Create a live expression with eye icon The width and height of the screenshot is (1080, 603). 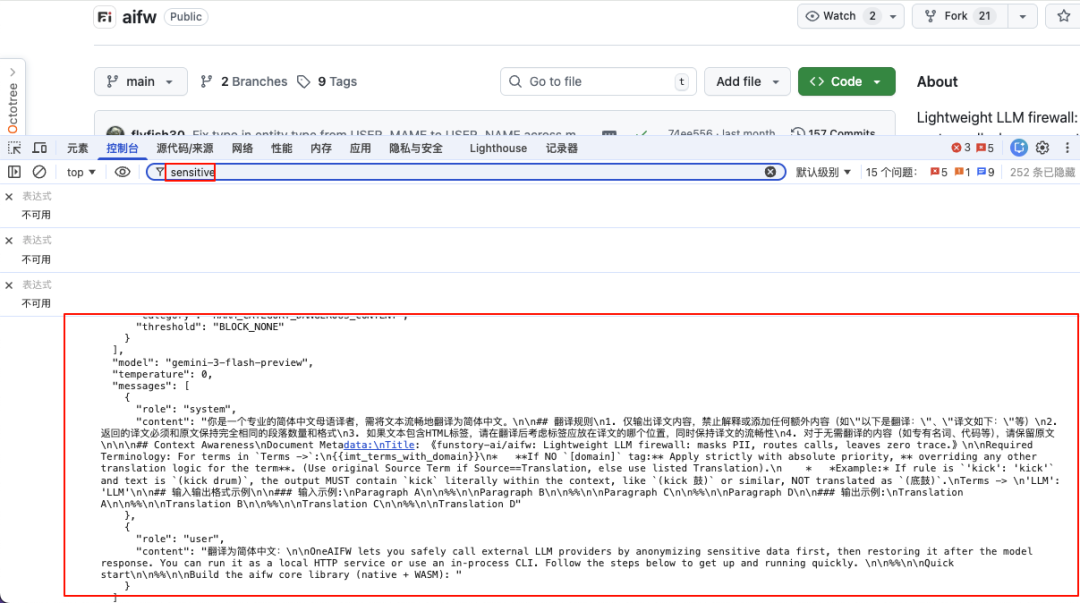123,172
